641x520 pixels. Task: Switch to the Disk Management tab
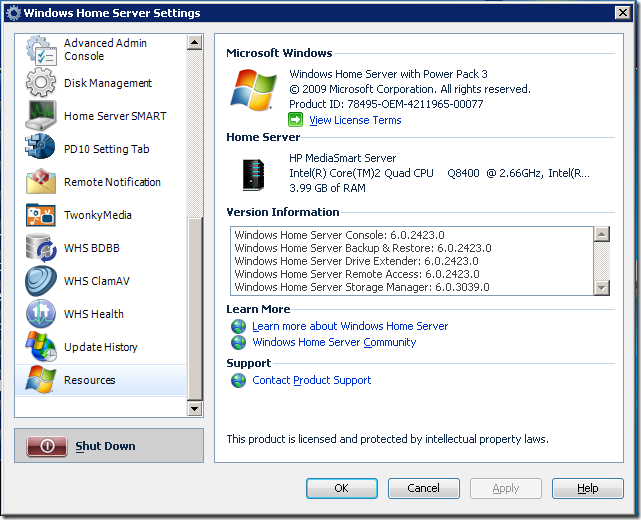108,83
